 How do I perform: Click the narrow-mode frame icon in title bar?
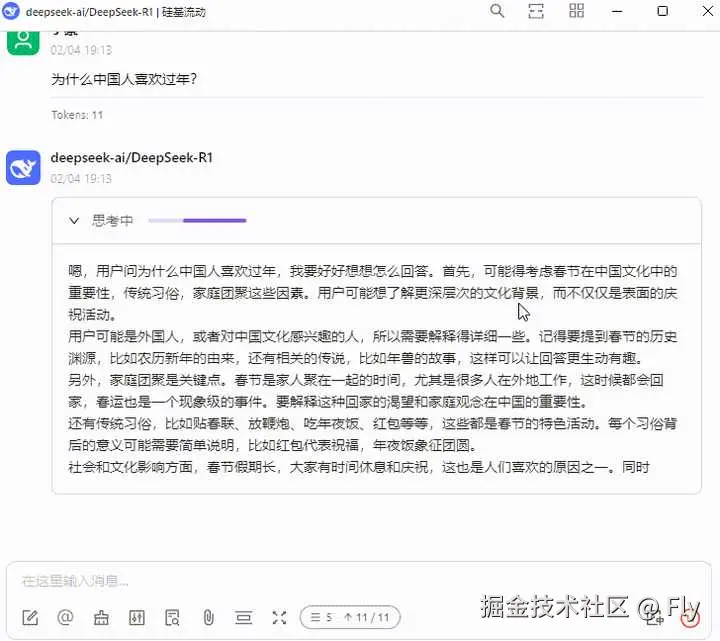pos(536,11)
